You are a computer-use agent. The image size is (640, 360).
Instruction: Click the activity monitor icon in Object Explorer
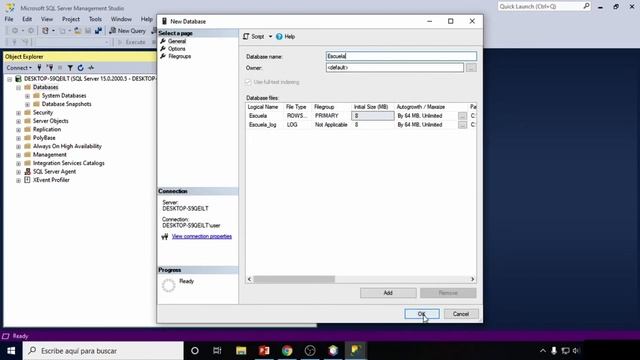click(91, 68)
